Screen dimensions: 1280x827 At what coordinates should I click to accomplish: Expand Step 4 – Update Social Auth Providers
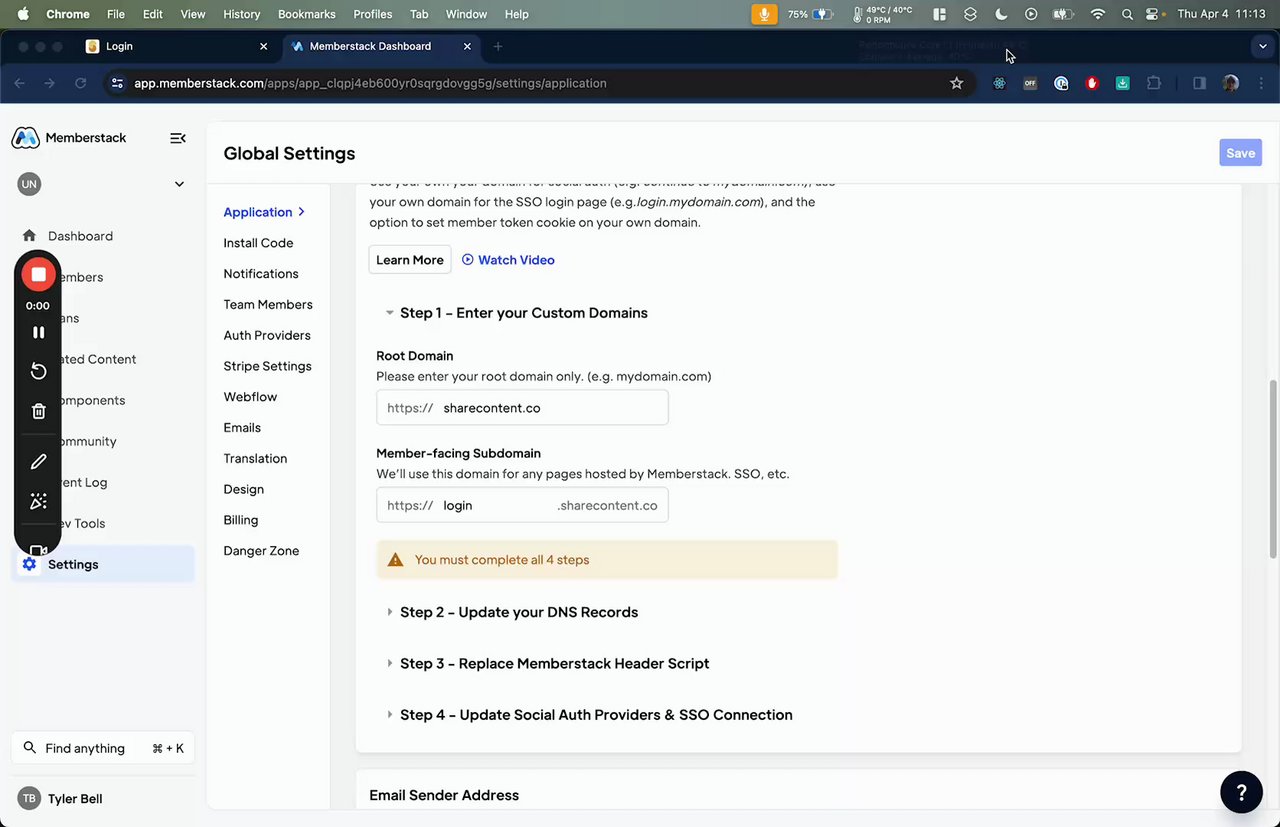click(390, 715)
